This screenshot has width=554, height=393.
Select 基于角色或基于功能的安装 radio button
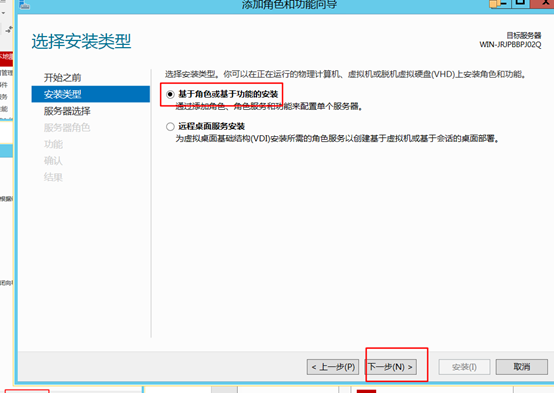(170, 94)
